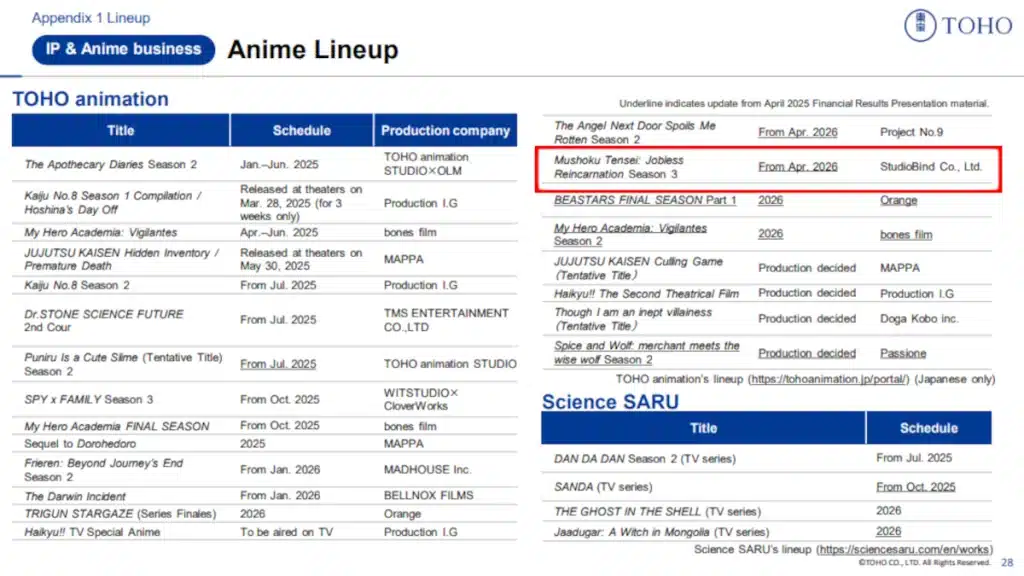The width and height of the screenshot is (1024, 576).
Task: Select 'My Hero Academia: Vigilantes' Apr.–Jun. row title
Action: [x=101, y=232]
